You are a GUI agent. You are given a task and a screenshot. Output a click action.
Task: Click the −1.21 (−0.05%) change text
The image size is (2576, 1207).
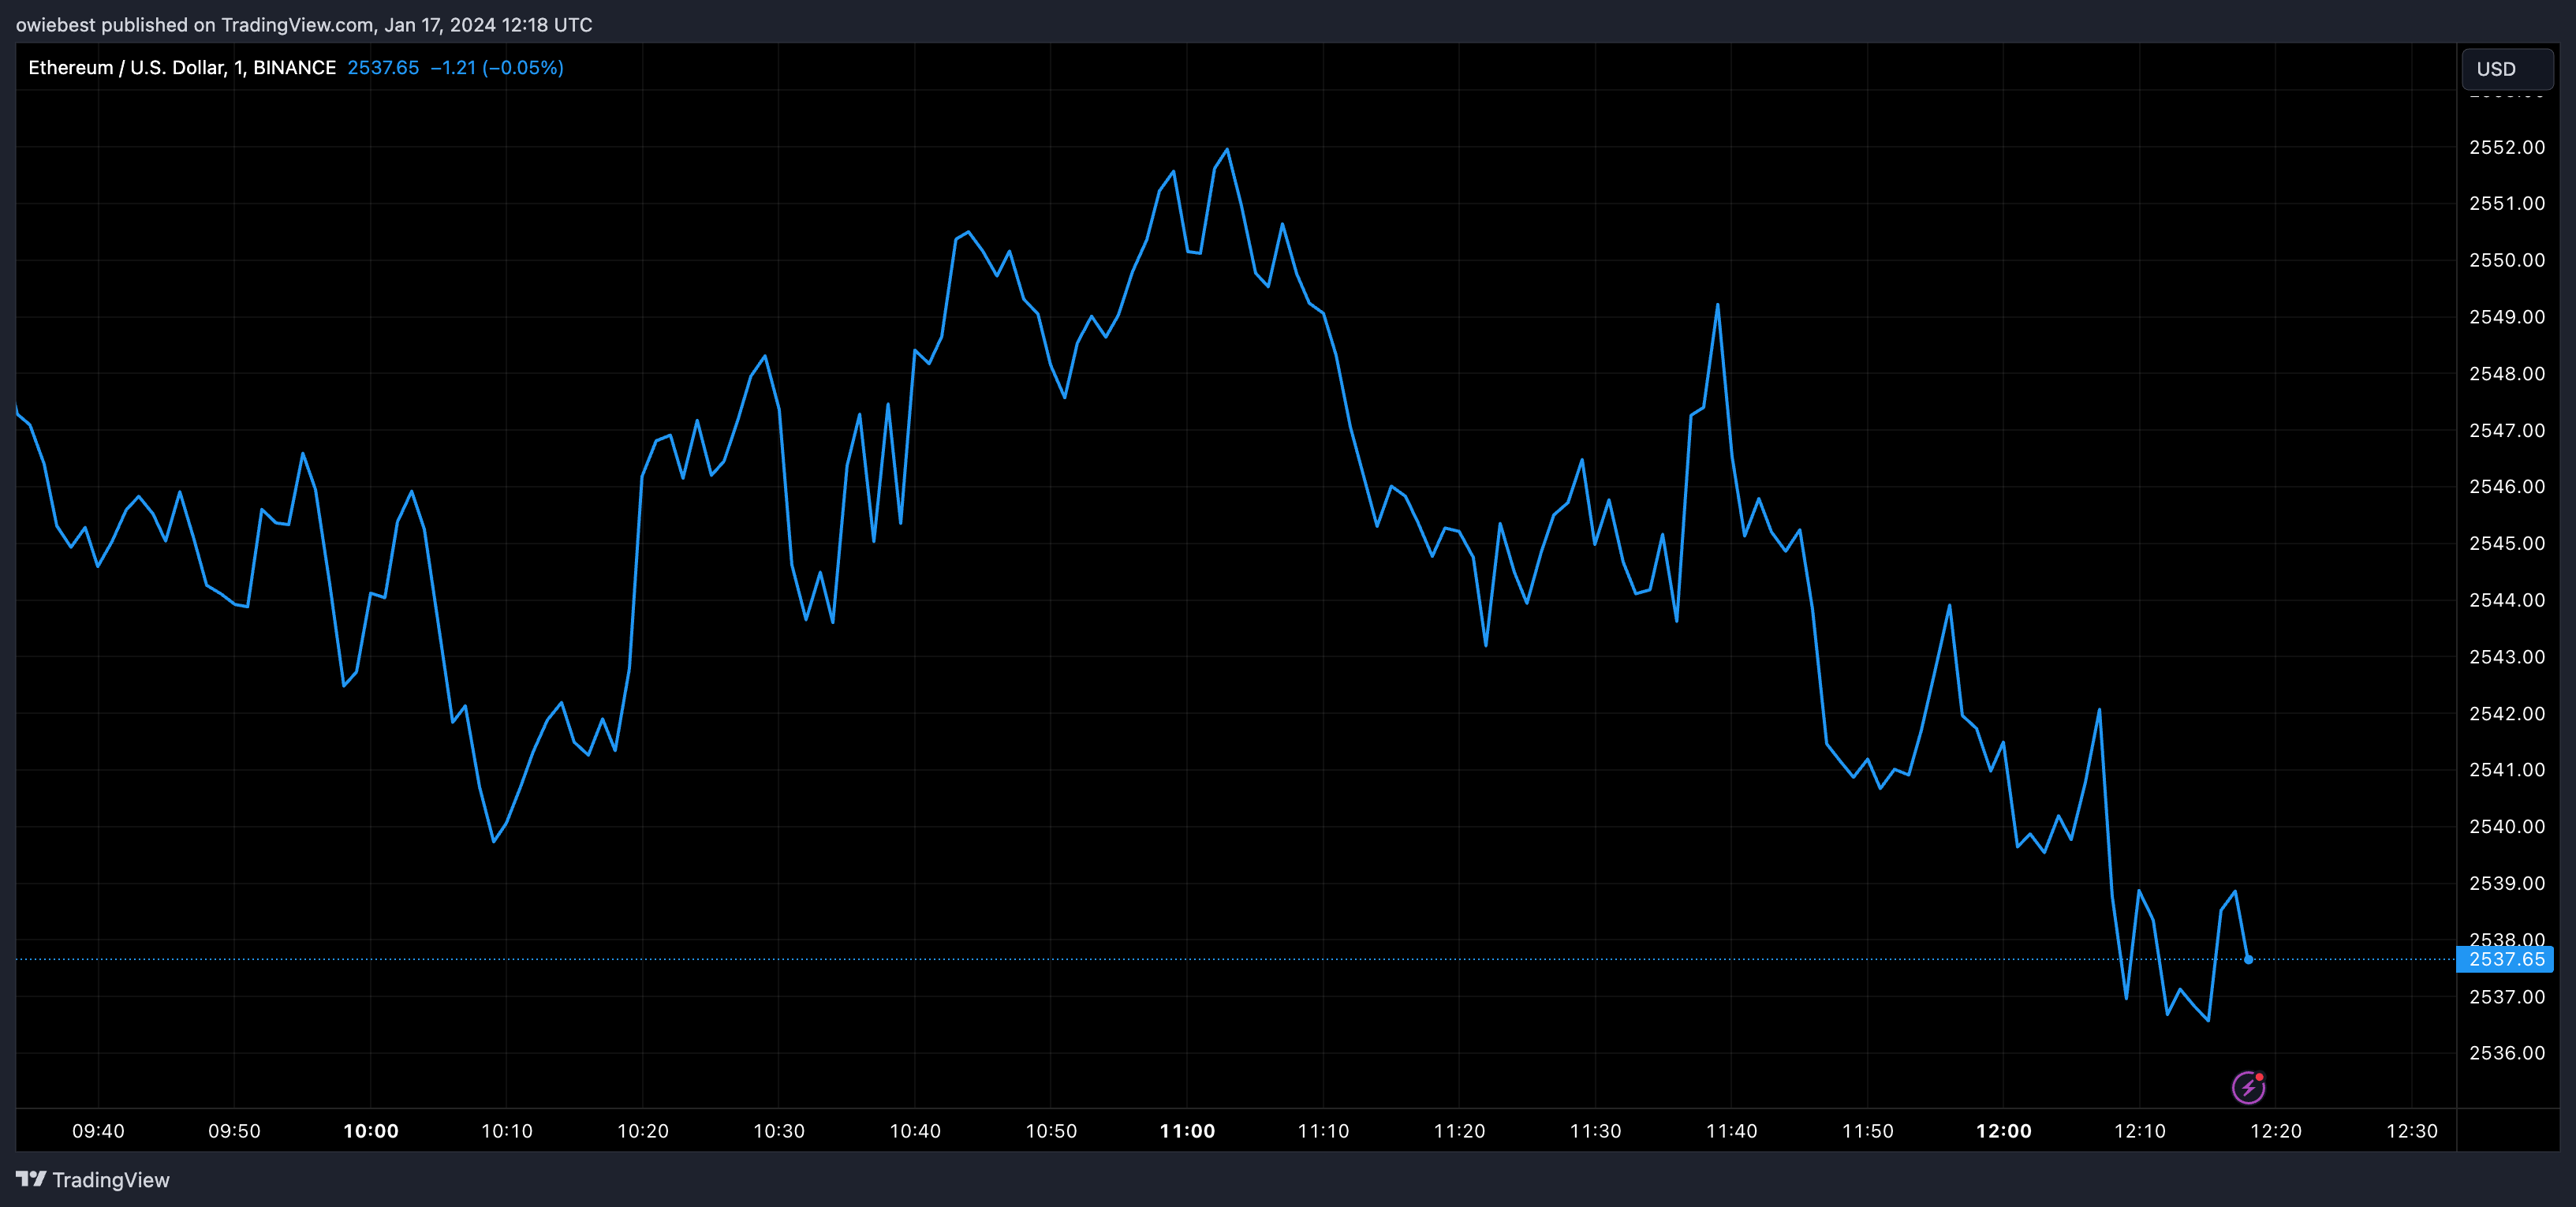497,68
